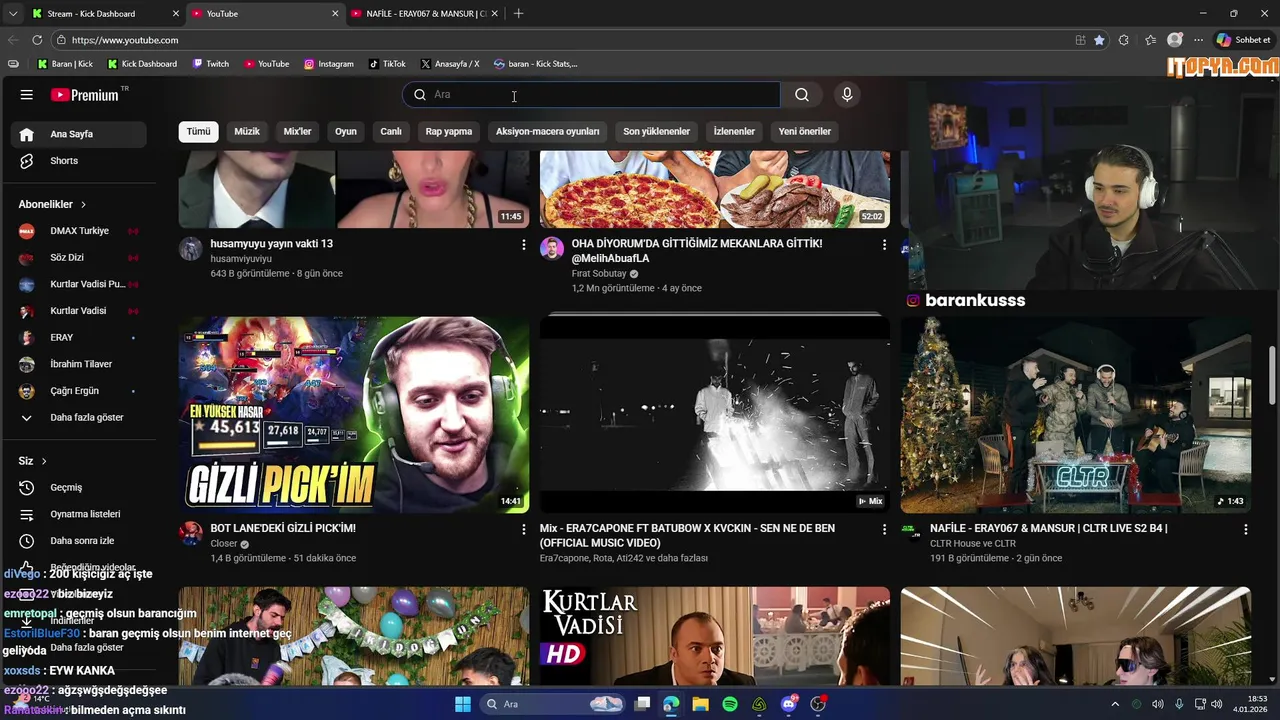
Task: Show hidden icons in the system tray
Action: click(1115, 704)
